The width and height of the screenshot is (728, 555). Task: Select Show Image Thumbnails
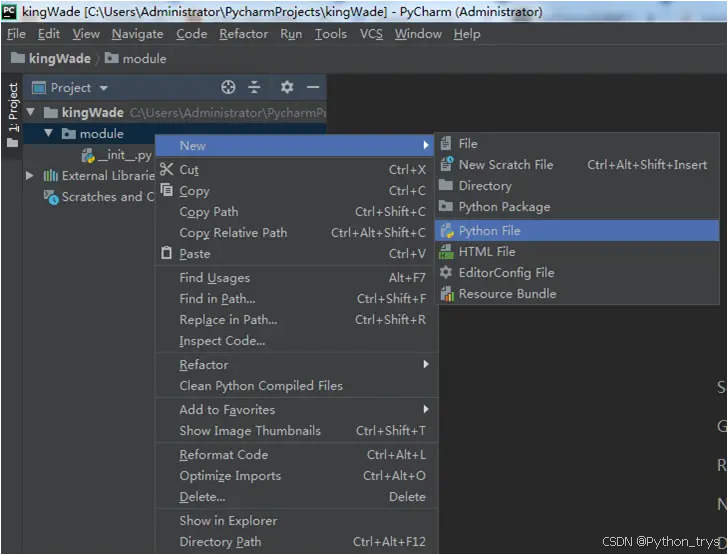(x=296, y=431)
